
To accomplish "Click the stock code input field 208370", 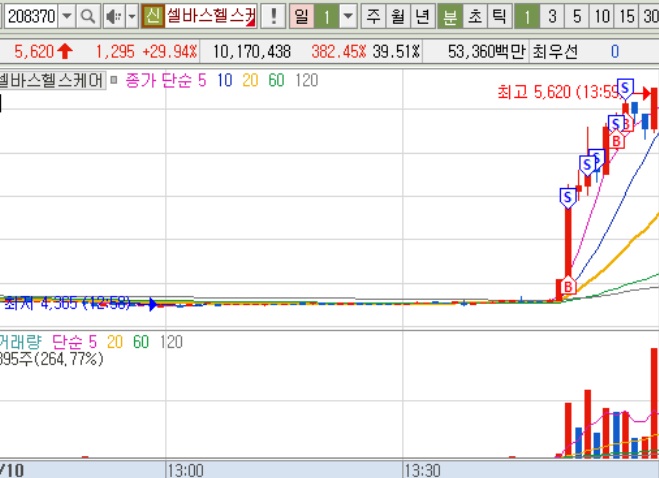I will pyautogui.click(x=29, y=16).
